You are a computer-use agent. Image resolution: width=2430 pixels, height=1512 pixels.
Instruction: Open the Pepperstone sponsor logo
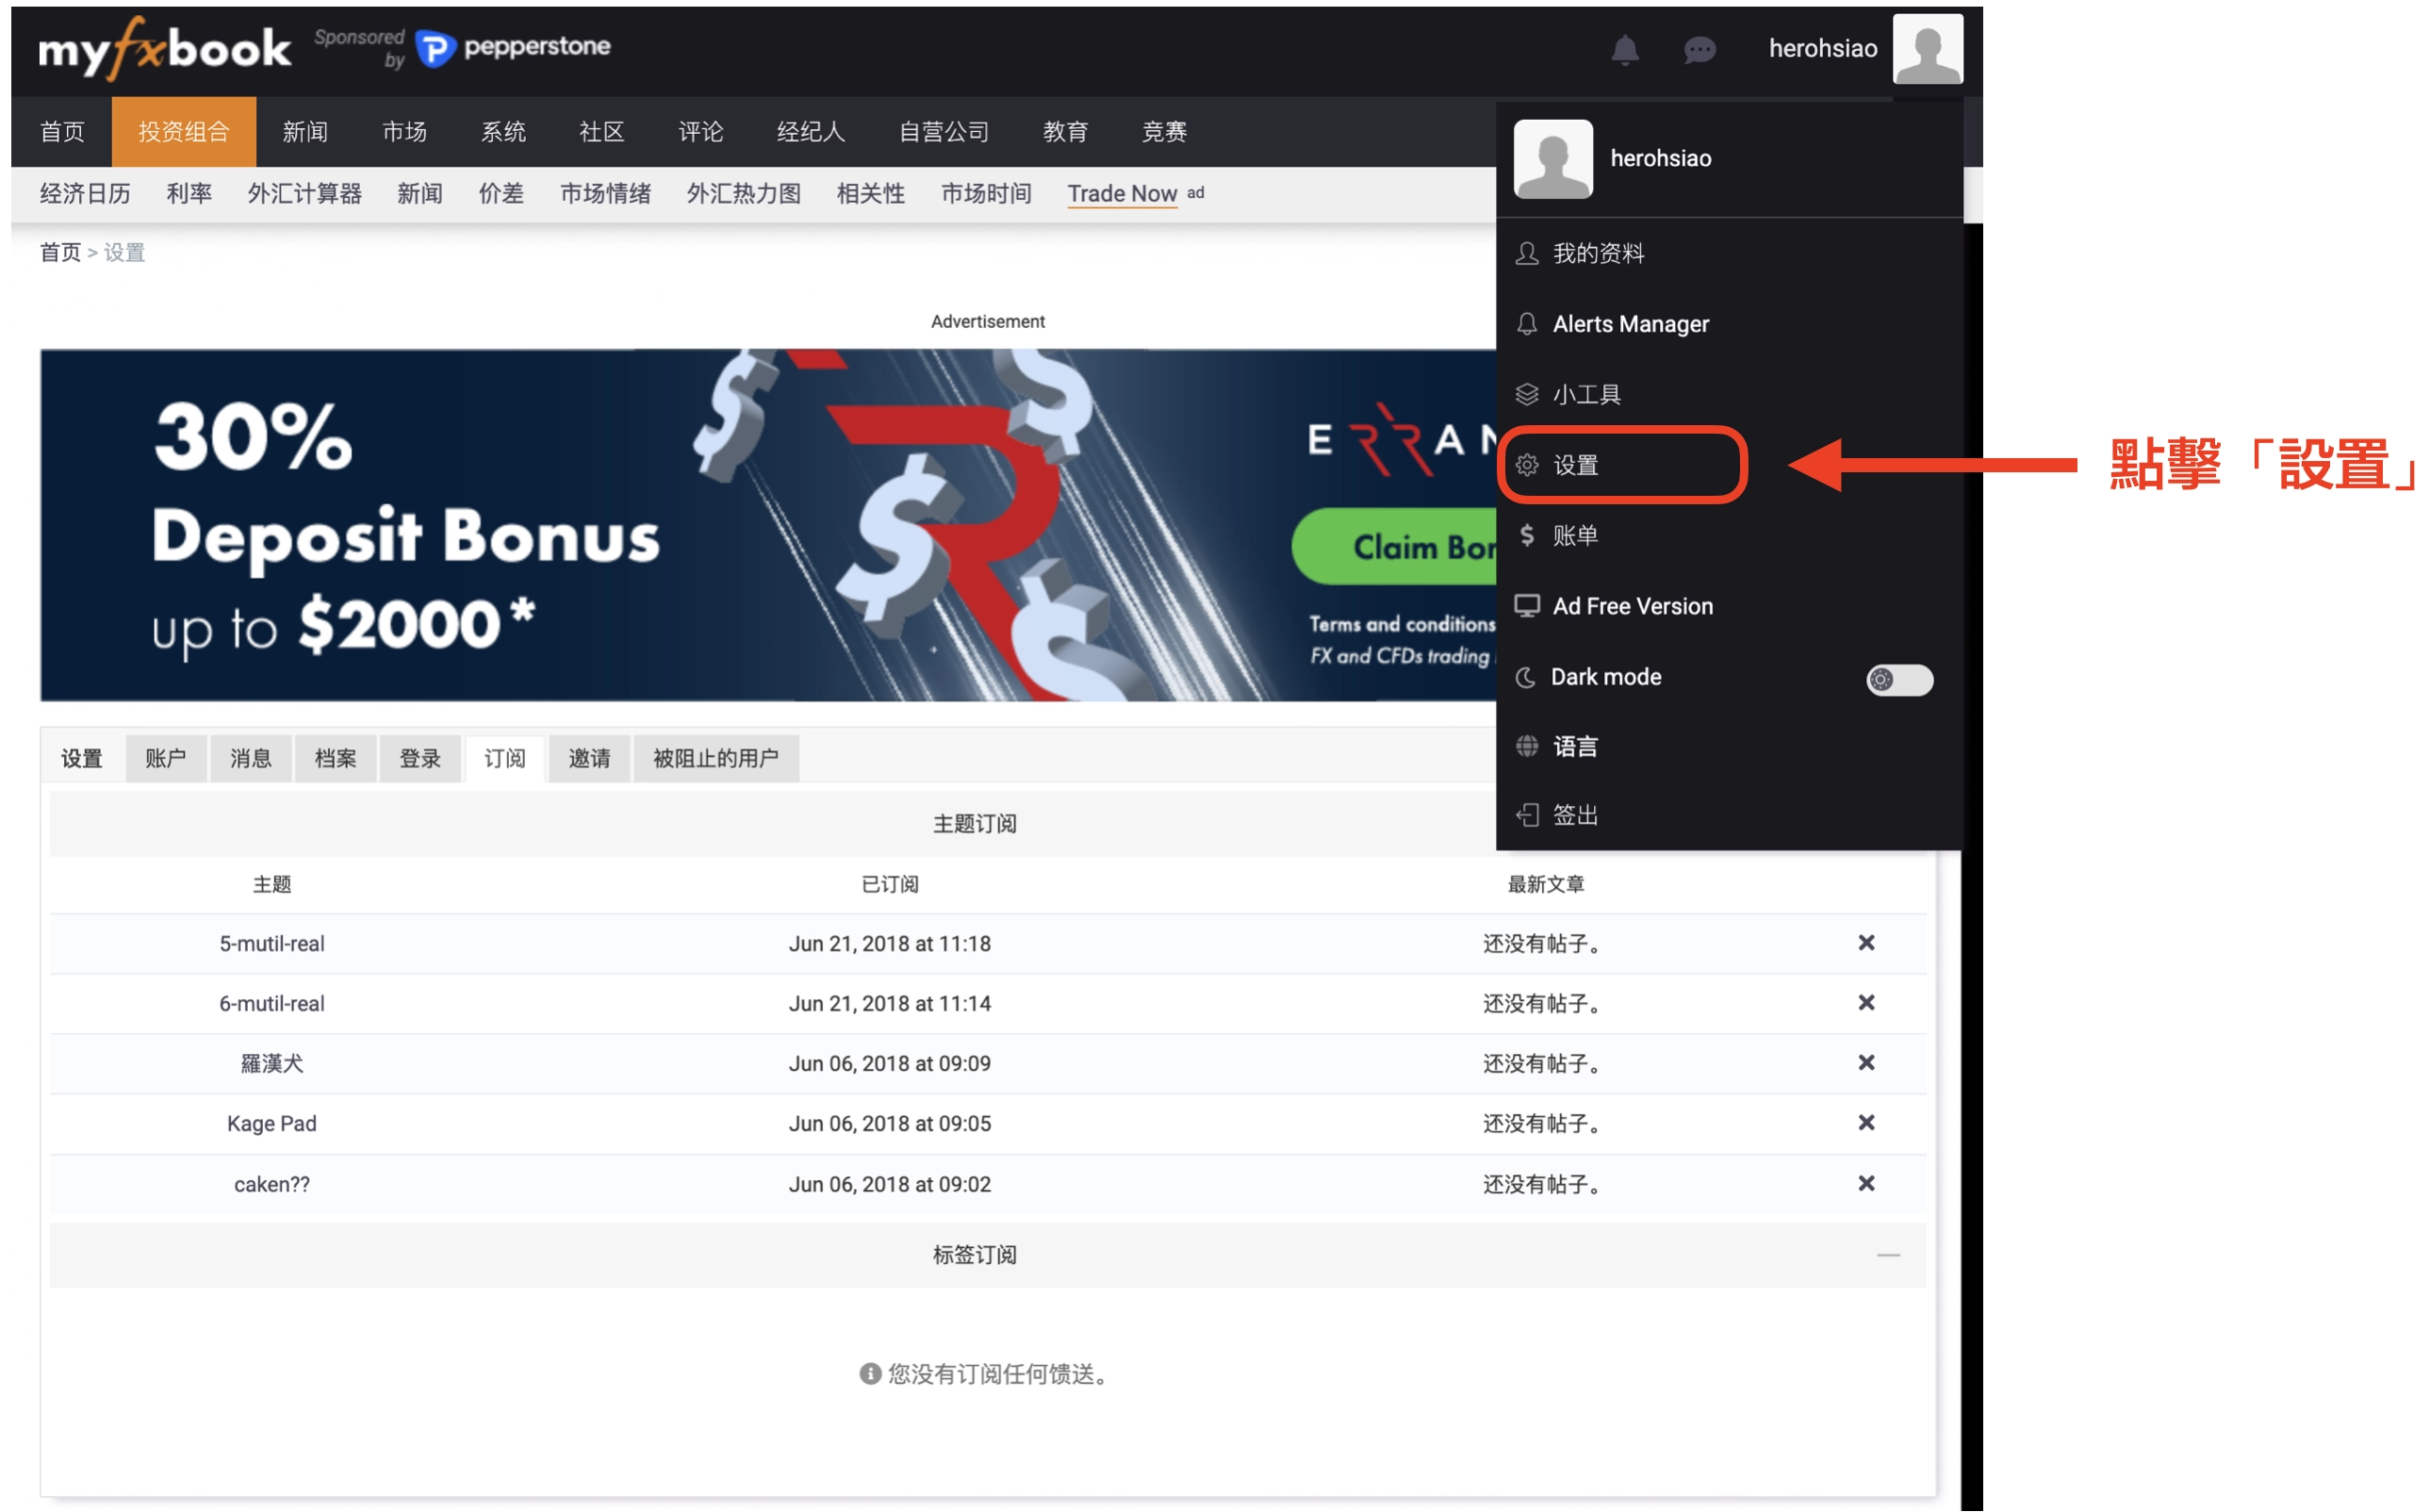512,47
